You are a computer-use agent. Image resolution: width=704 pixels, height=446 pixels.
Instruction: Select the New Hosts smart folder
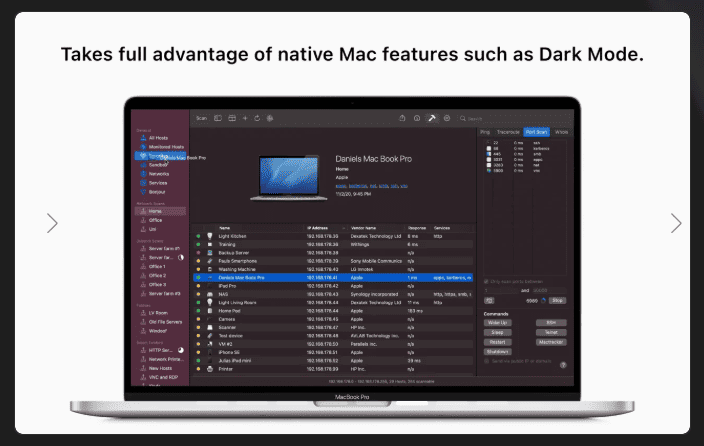pos(161,368)
